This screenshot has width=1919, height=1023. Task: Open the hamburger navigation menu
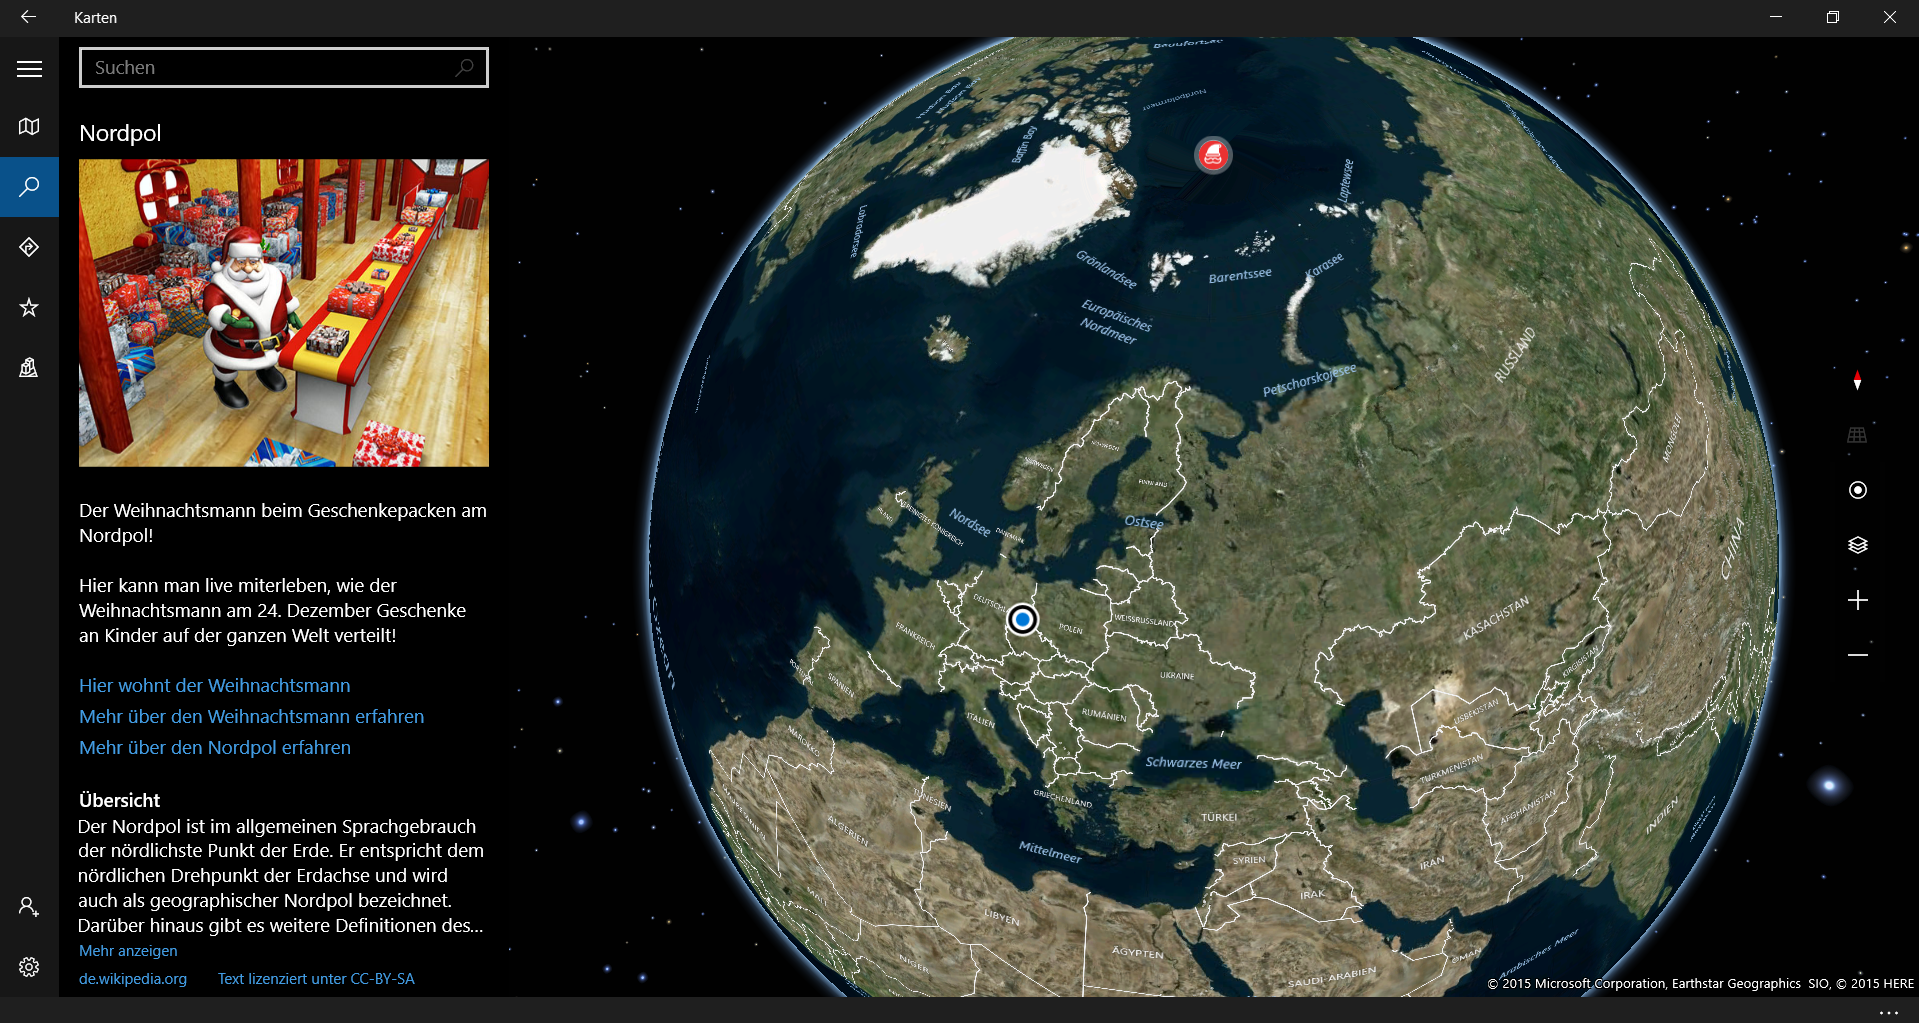[x=29, y=68]
